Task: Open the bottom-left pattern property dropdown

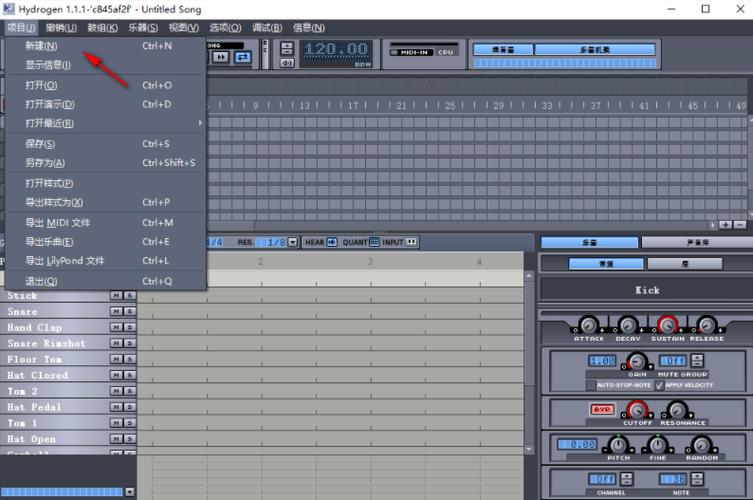Action: [130, 492]
